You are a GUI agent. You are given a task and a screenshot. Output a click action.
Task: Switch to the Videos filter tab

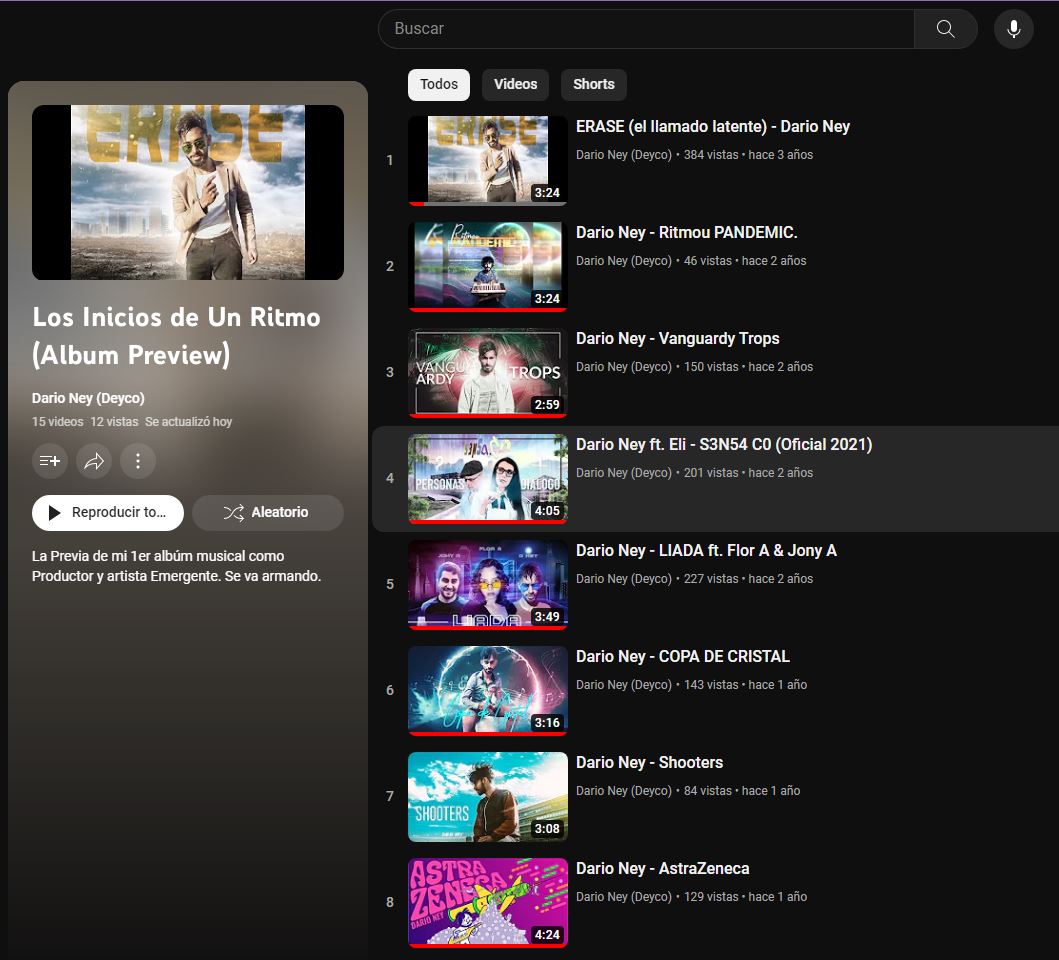pos(515,84)
